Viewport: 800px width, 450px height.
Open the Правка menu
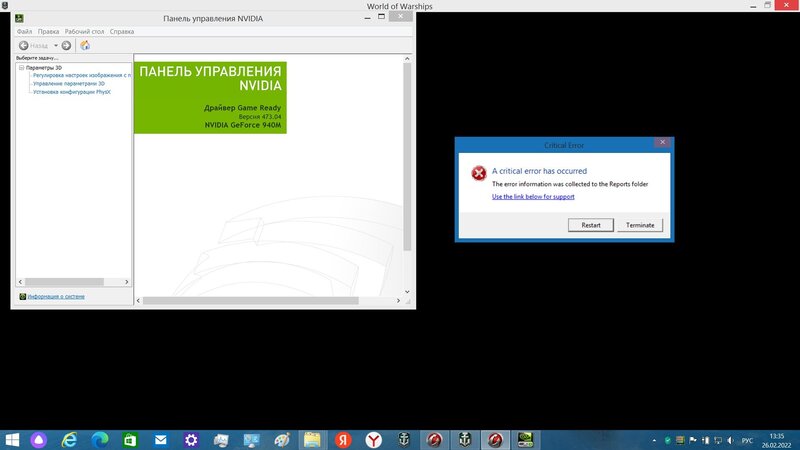[48, 32]
